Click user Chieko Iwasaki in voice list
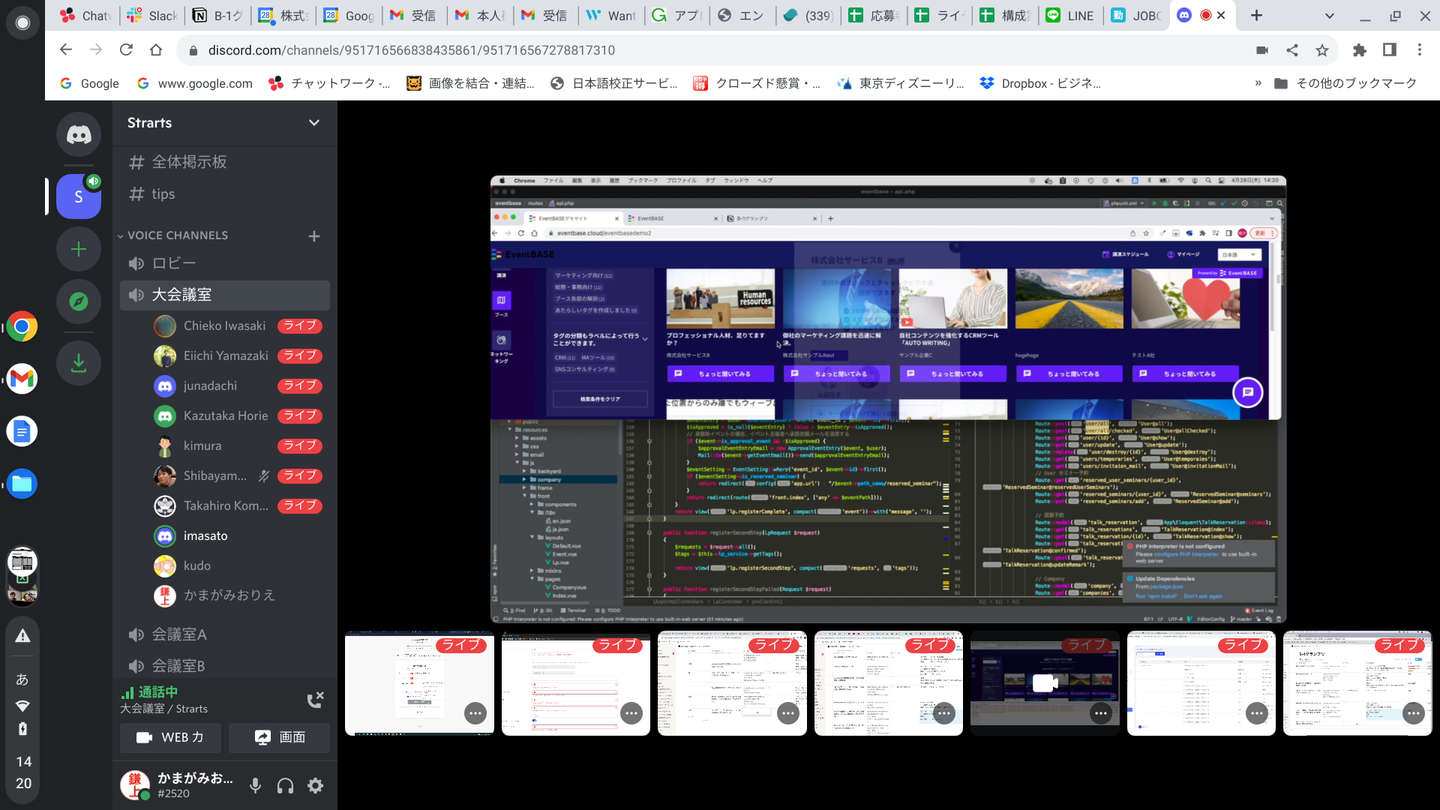 [224, 326]
